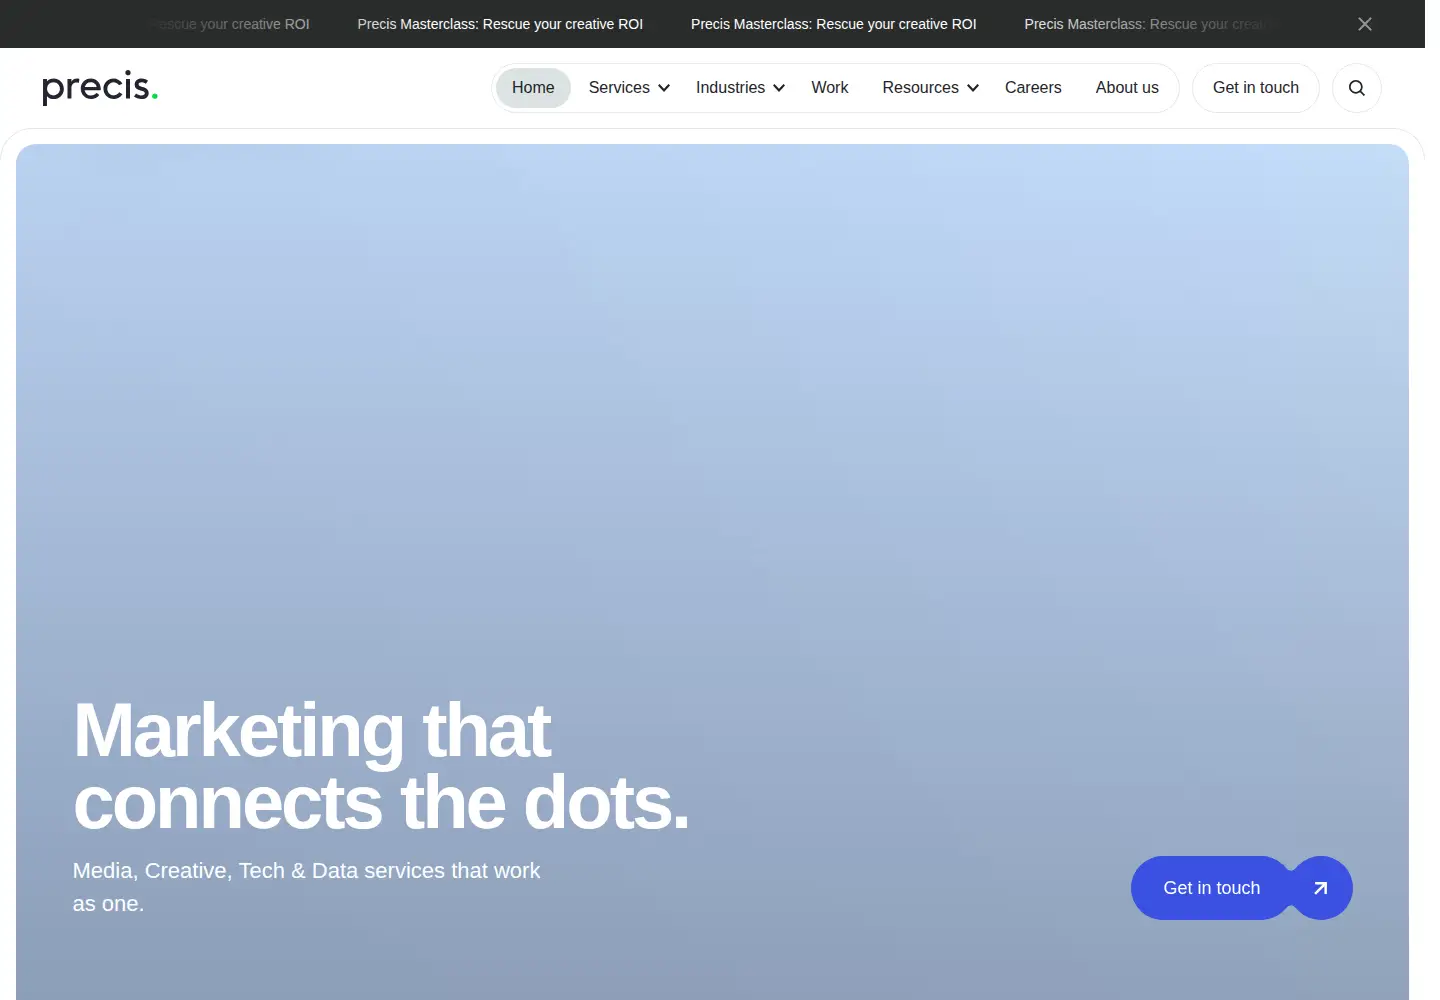Click Get in touch in the navbar
Viewport: 1440px width, 1000px height.
pyautogui.click(x=1256, y=88)
